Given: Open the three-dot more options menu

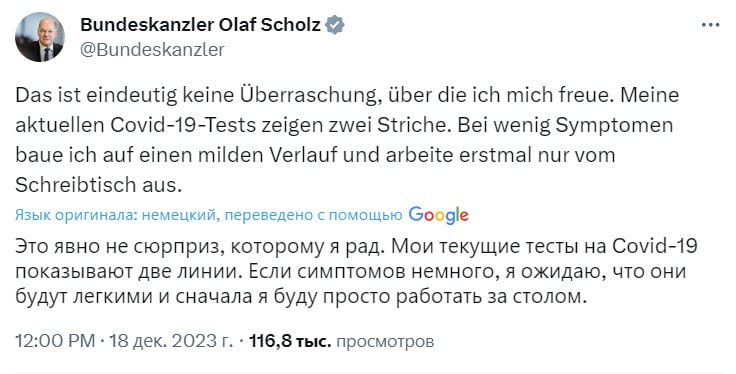Looking at the screenshot, I should [x=710, y=25].
